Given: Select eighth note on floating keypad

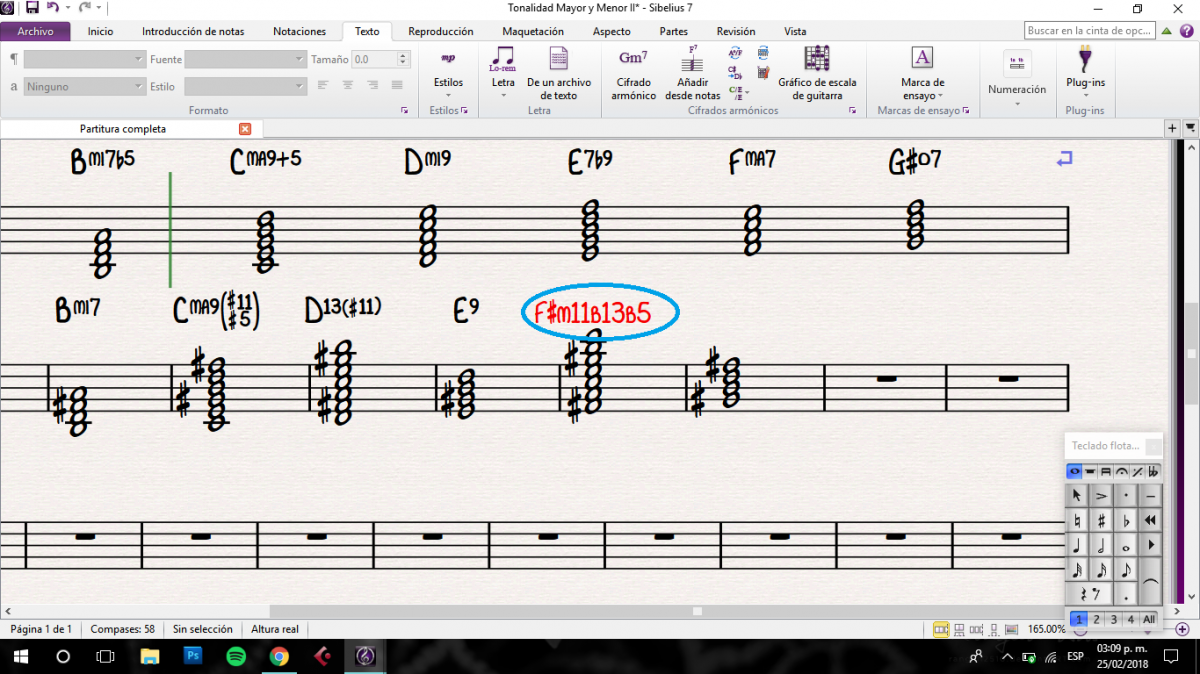Looking at the screenshot, I should [1127, 571].
